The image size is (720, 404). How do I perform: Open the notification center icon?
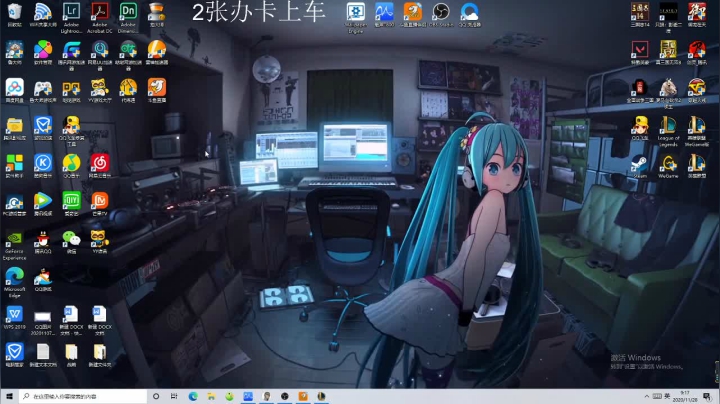point(707,396)
